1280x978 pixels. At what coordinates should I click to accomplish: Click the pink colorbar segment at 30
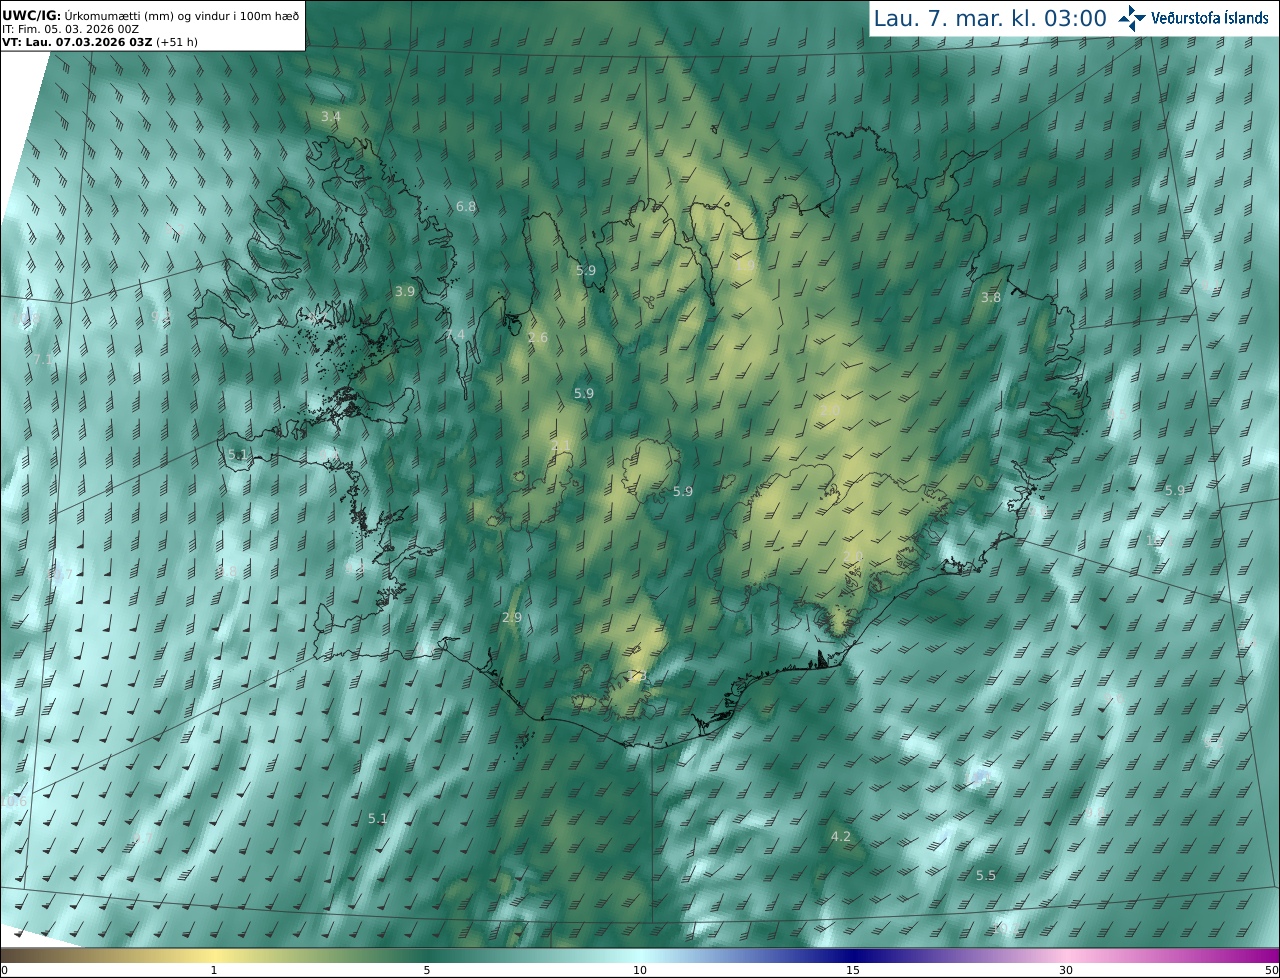1066,955
